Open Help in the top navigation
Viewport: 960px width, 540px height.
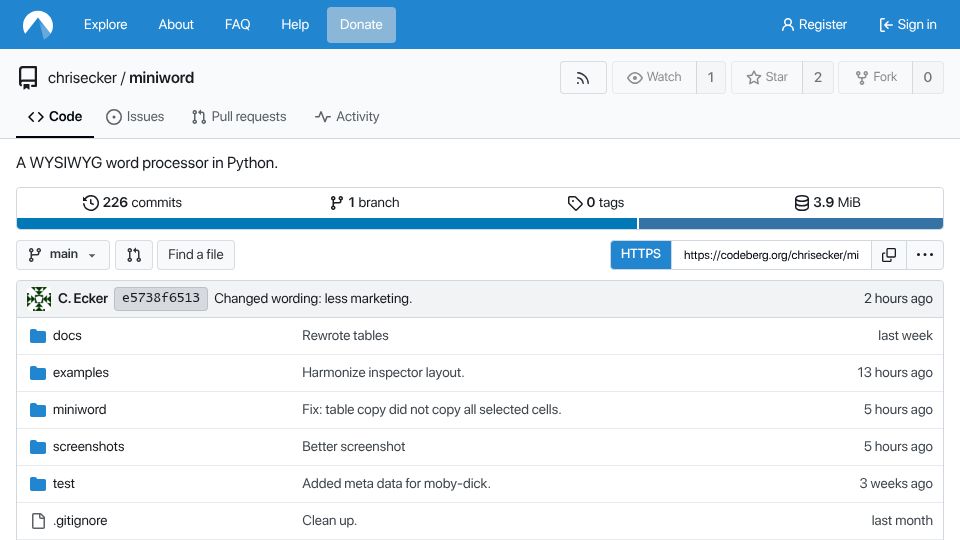point(295,24)
